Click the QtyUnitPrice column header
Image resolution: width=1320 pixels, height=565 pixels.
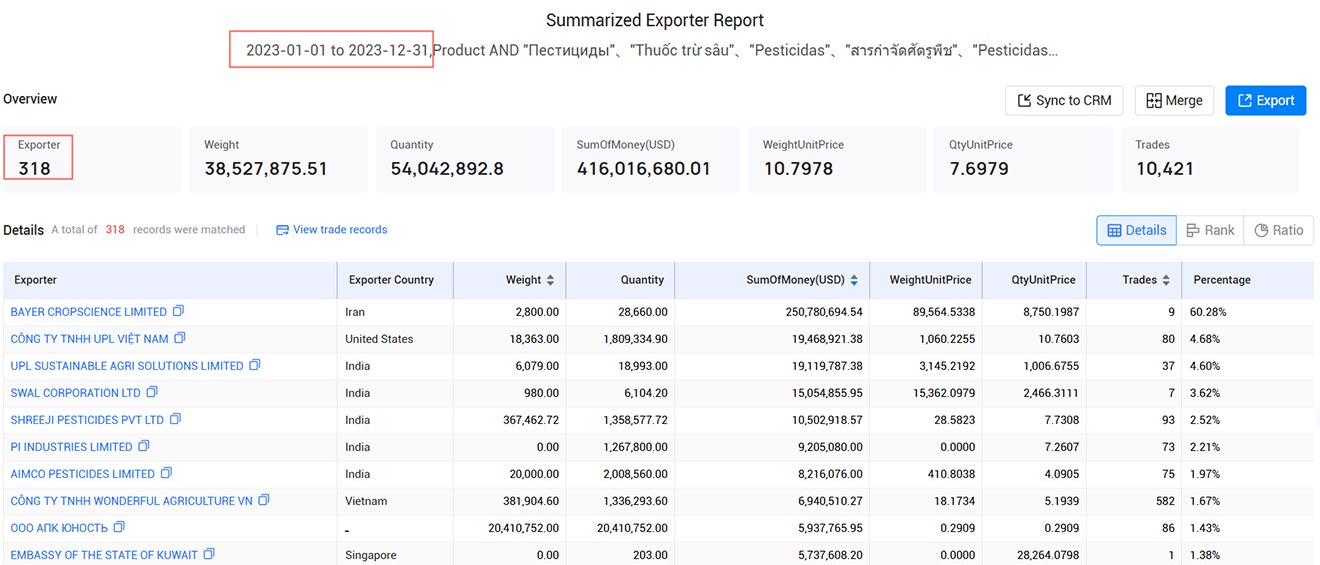(1034, 280)
